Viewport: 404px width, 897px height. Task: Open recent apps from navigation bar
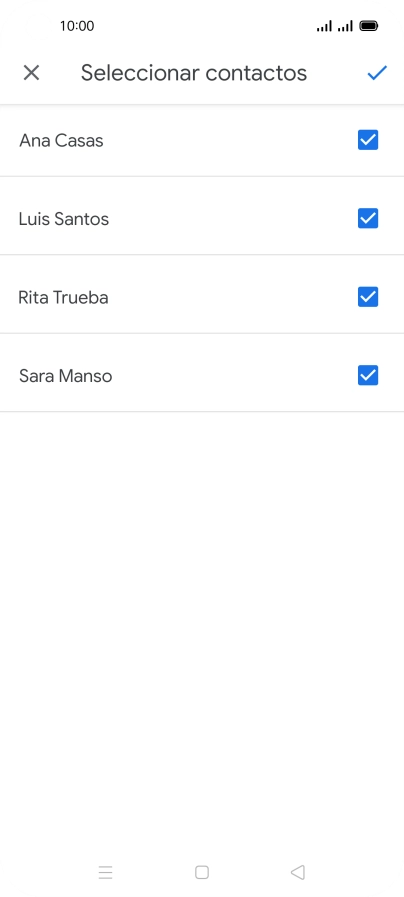coord(105,872)
